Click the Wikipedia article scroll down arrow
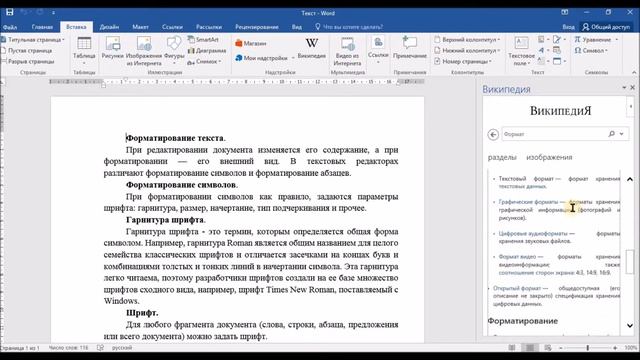The height and width of the screenshot is (360, 640). (x=630, y=326)
